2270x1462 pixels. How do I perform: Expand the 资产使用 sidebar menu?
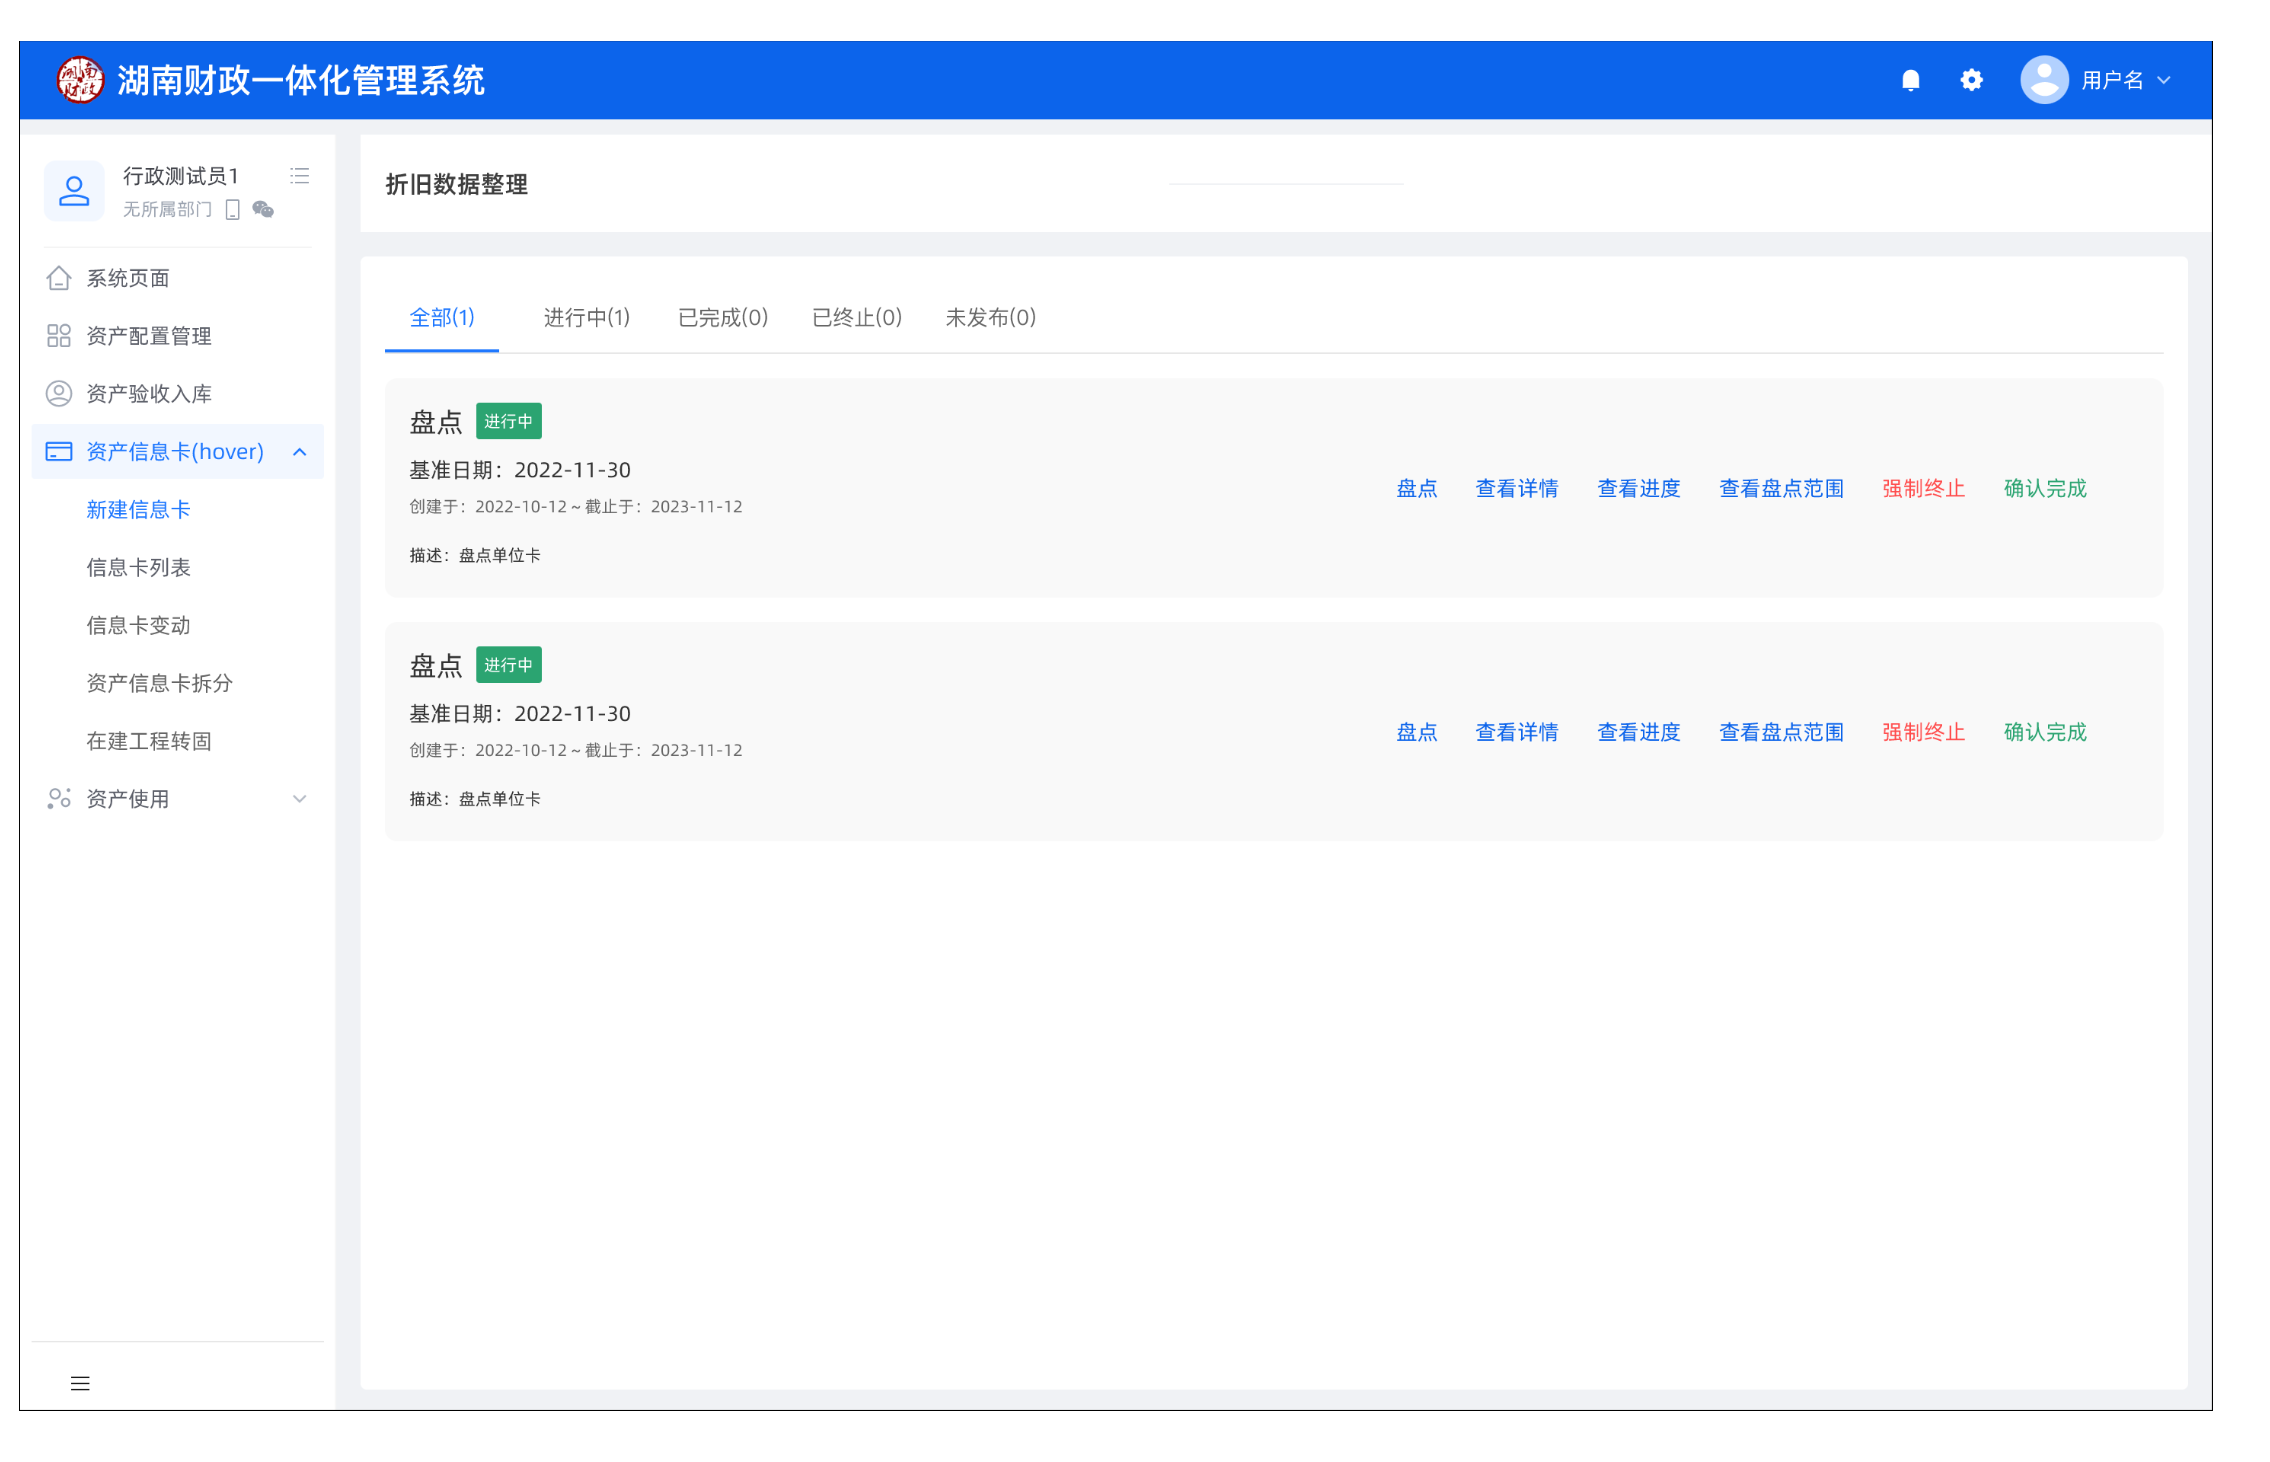299,799
